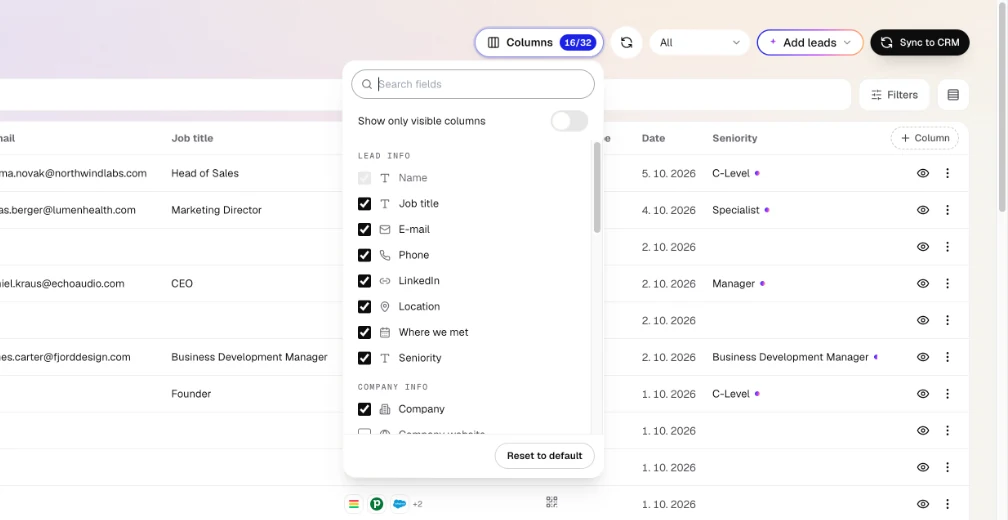Toggle Show only visible columns switch

point(570,121)
